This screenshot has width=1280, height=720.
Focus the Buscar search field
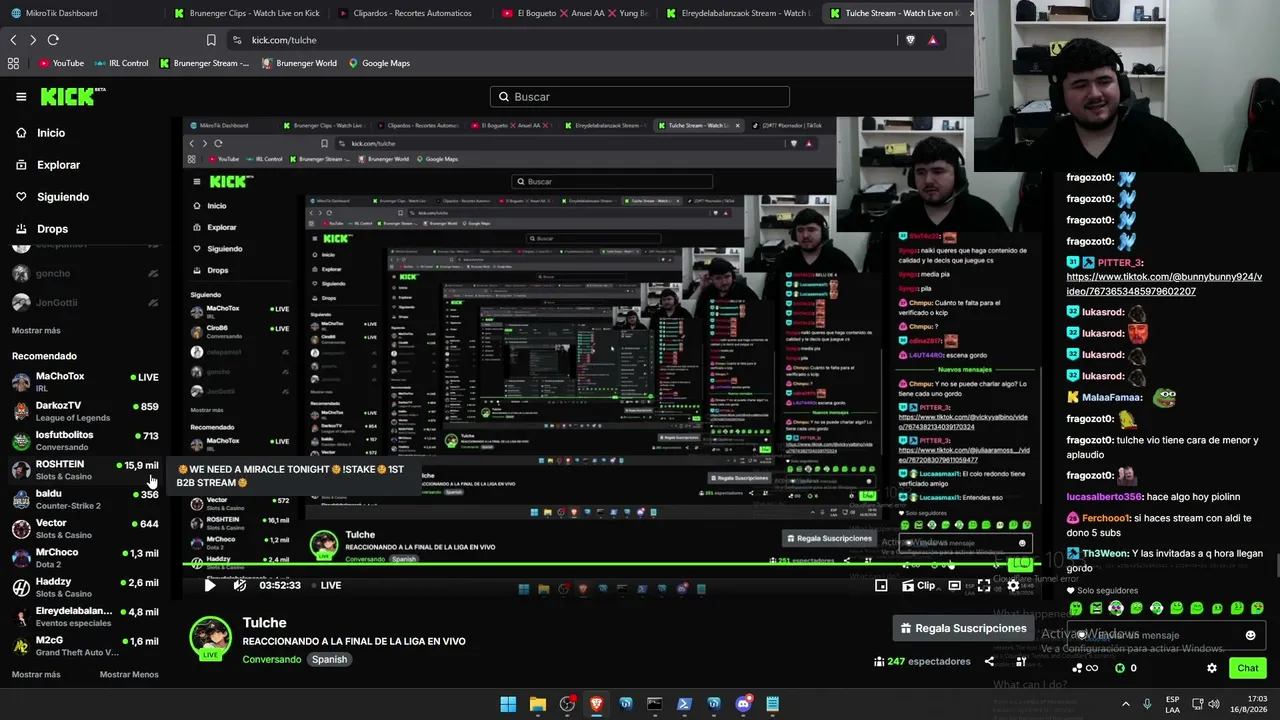(640, 97)
